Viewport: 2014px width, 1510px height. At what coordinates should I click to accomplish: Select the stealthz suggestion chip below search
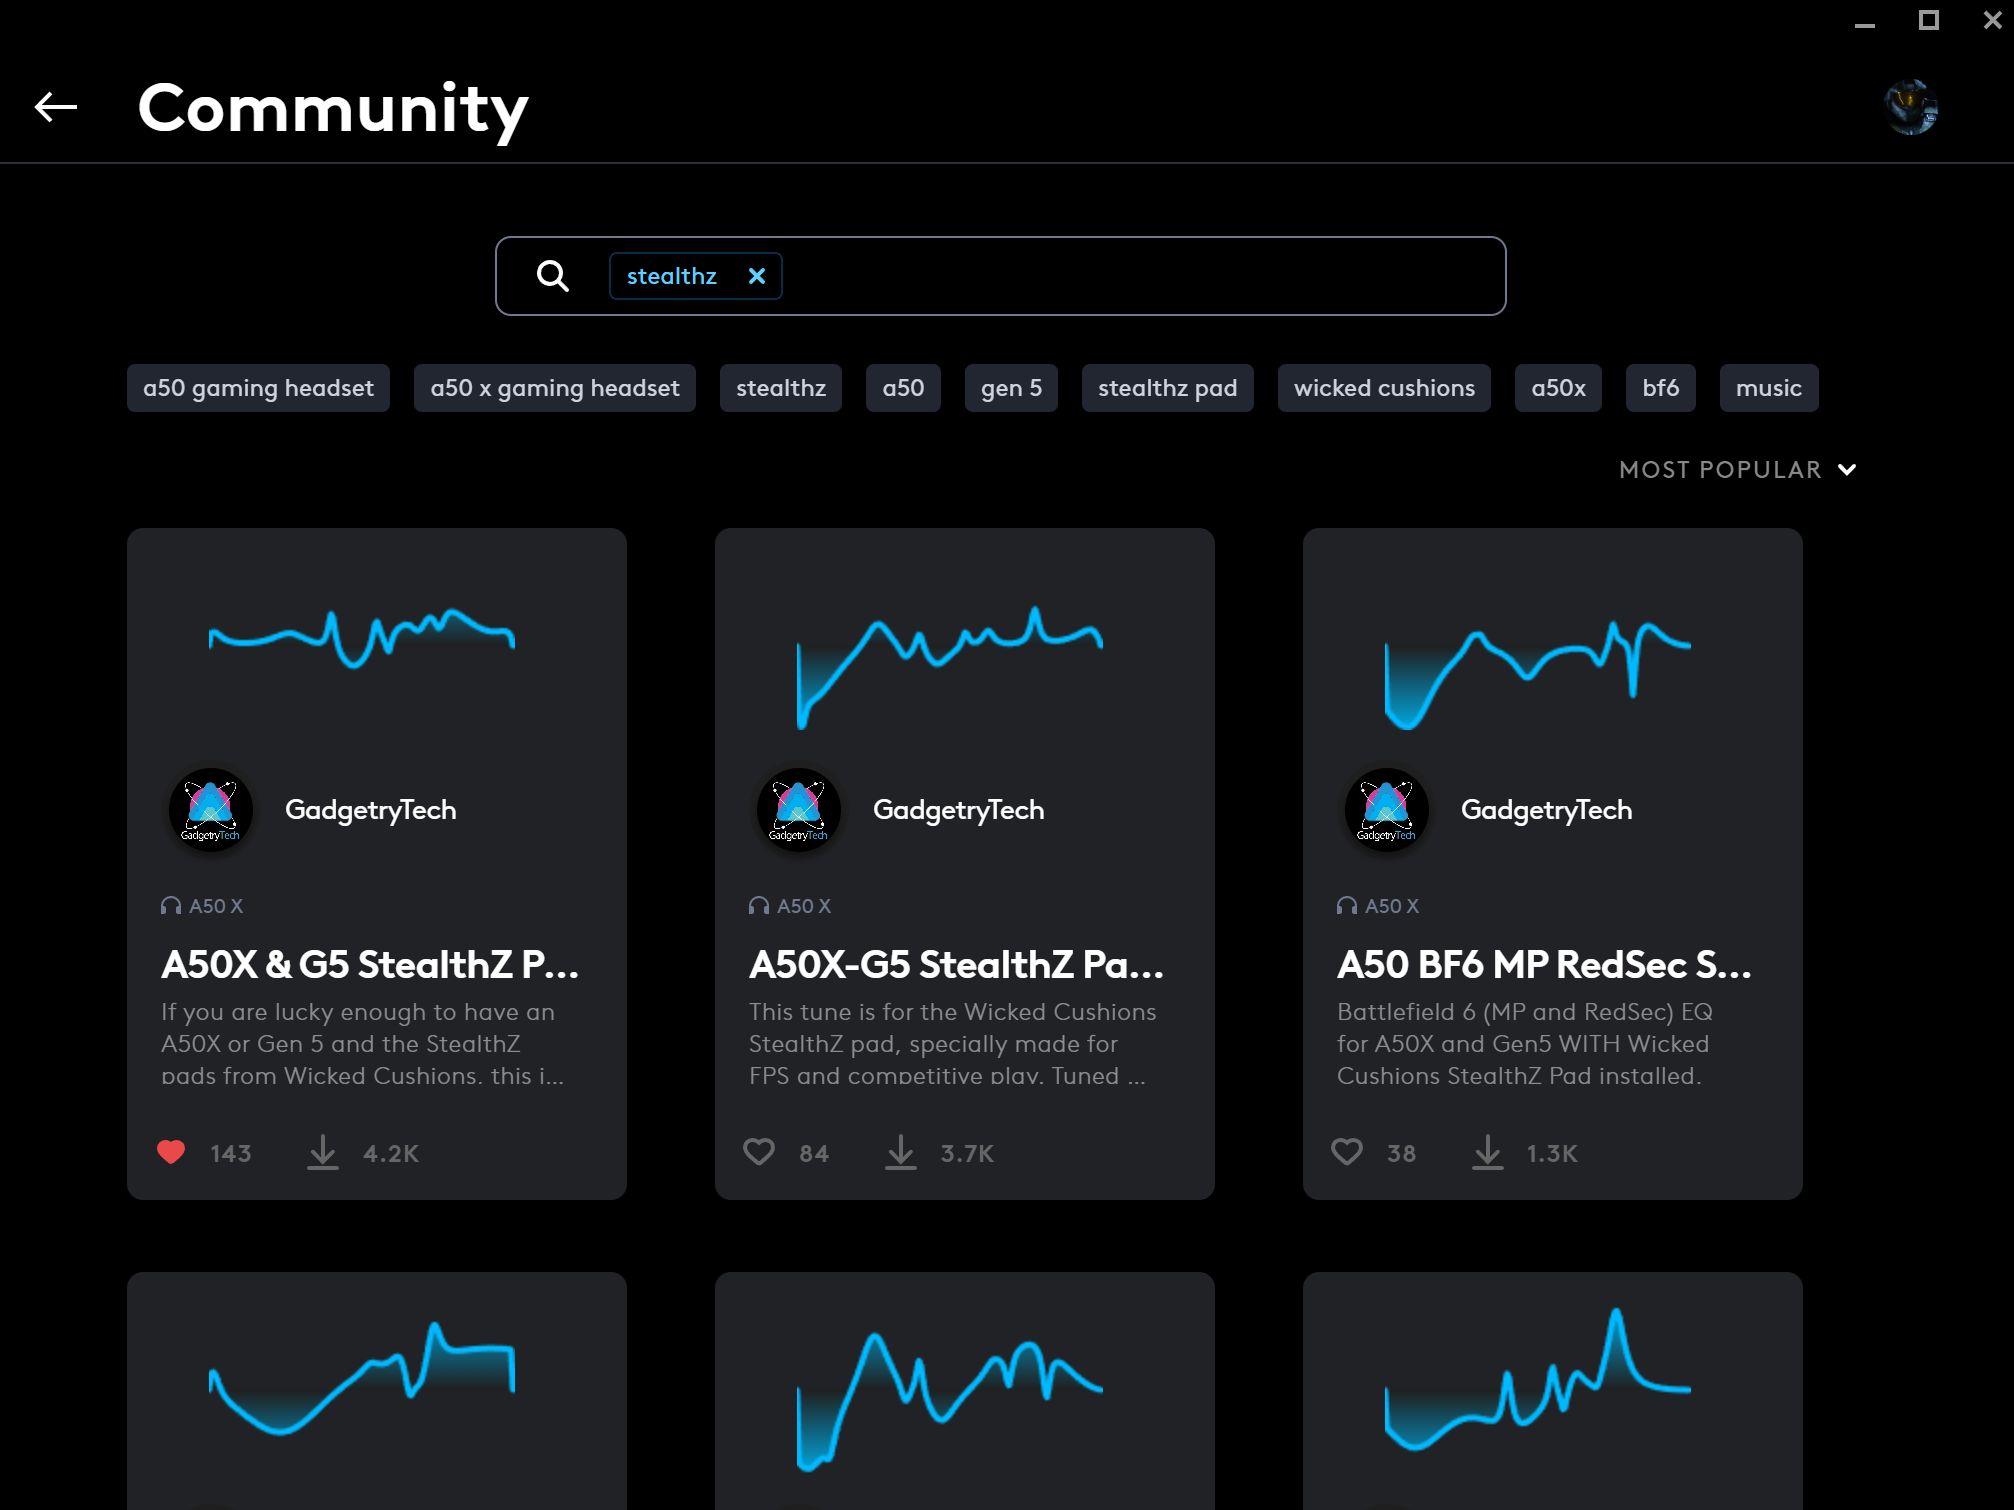[781, 388]
